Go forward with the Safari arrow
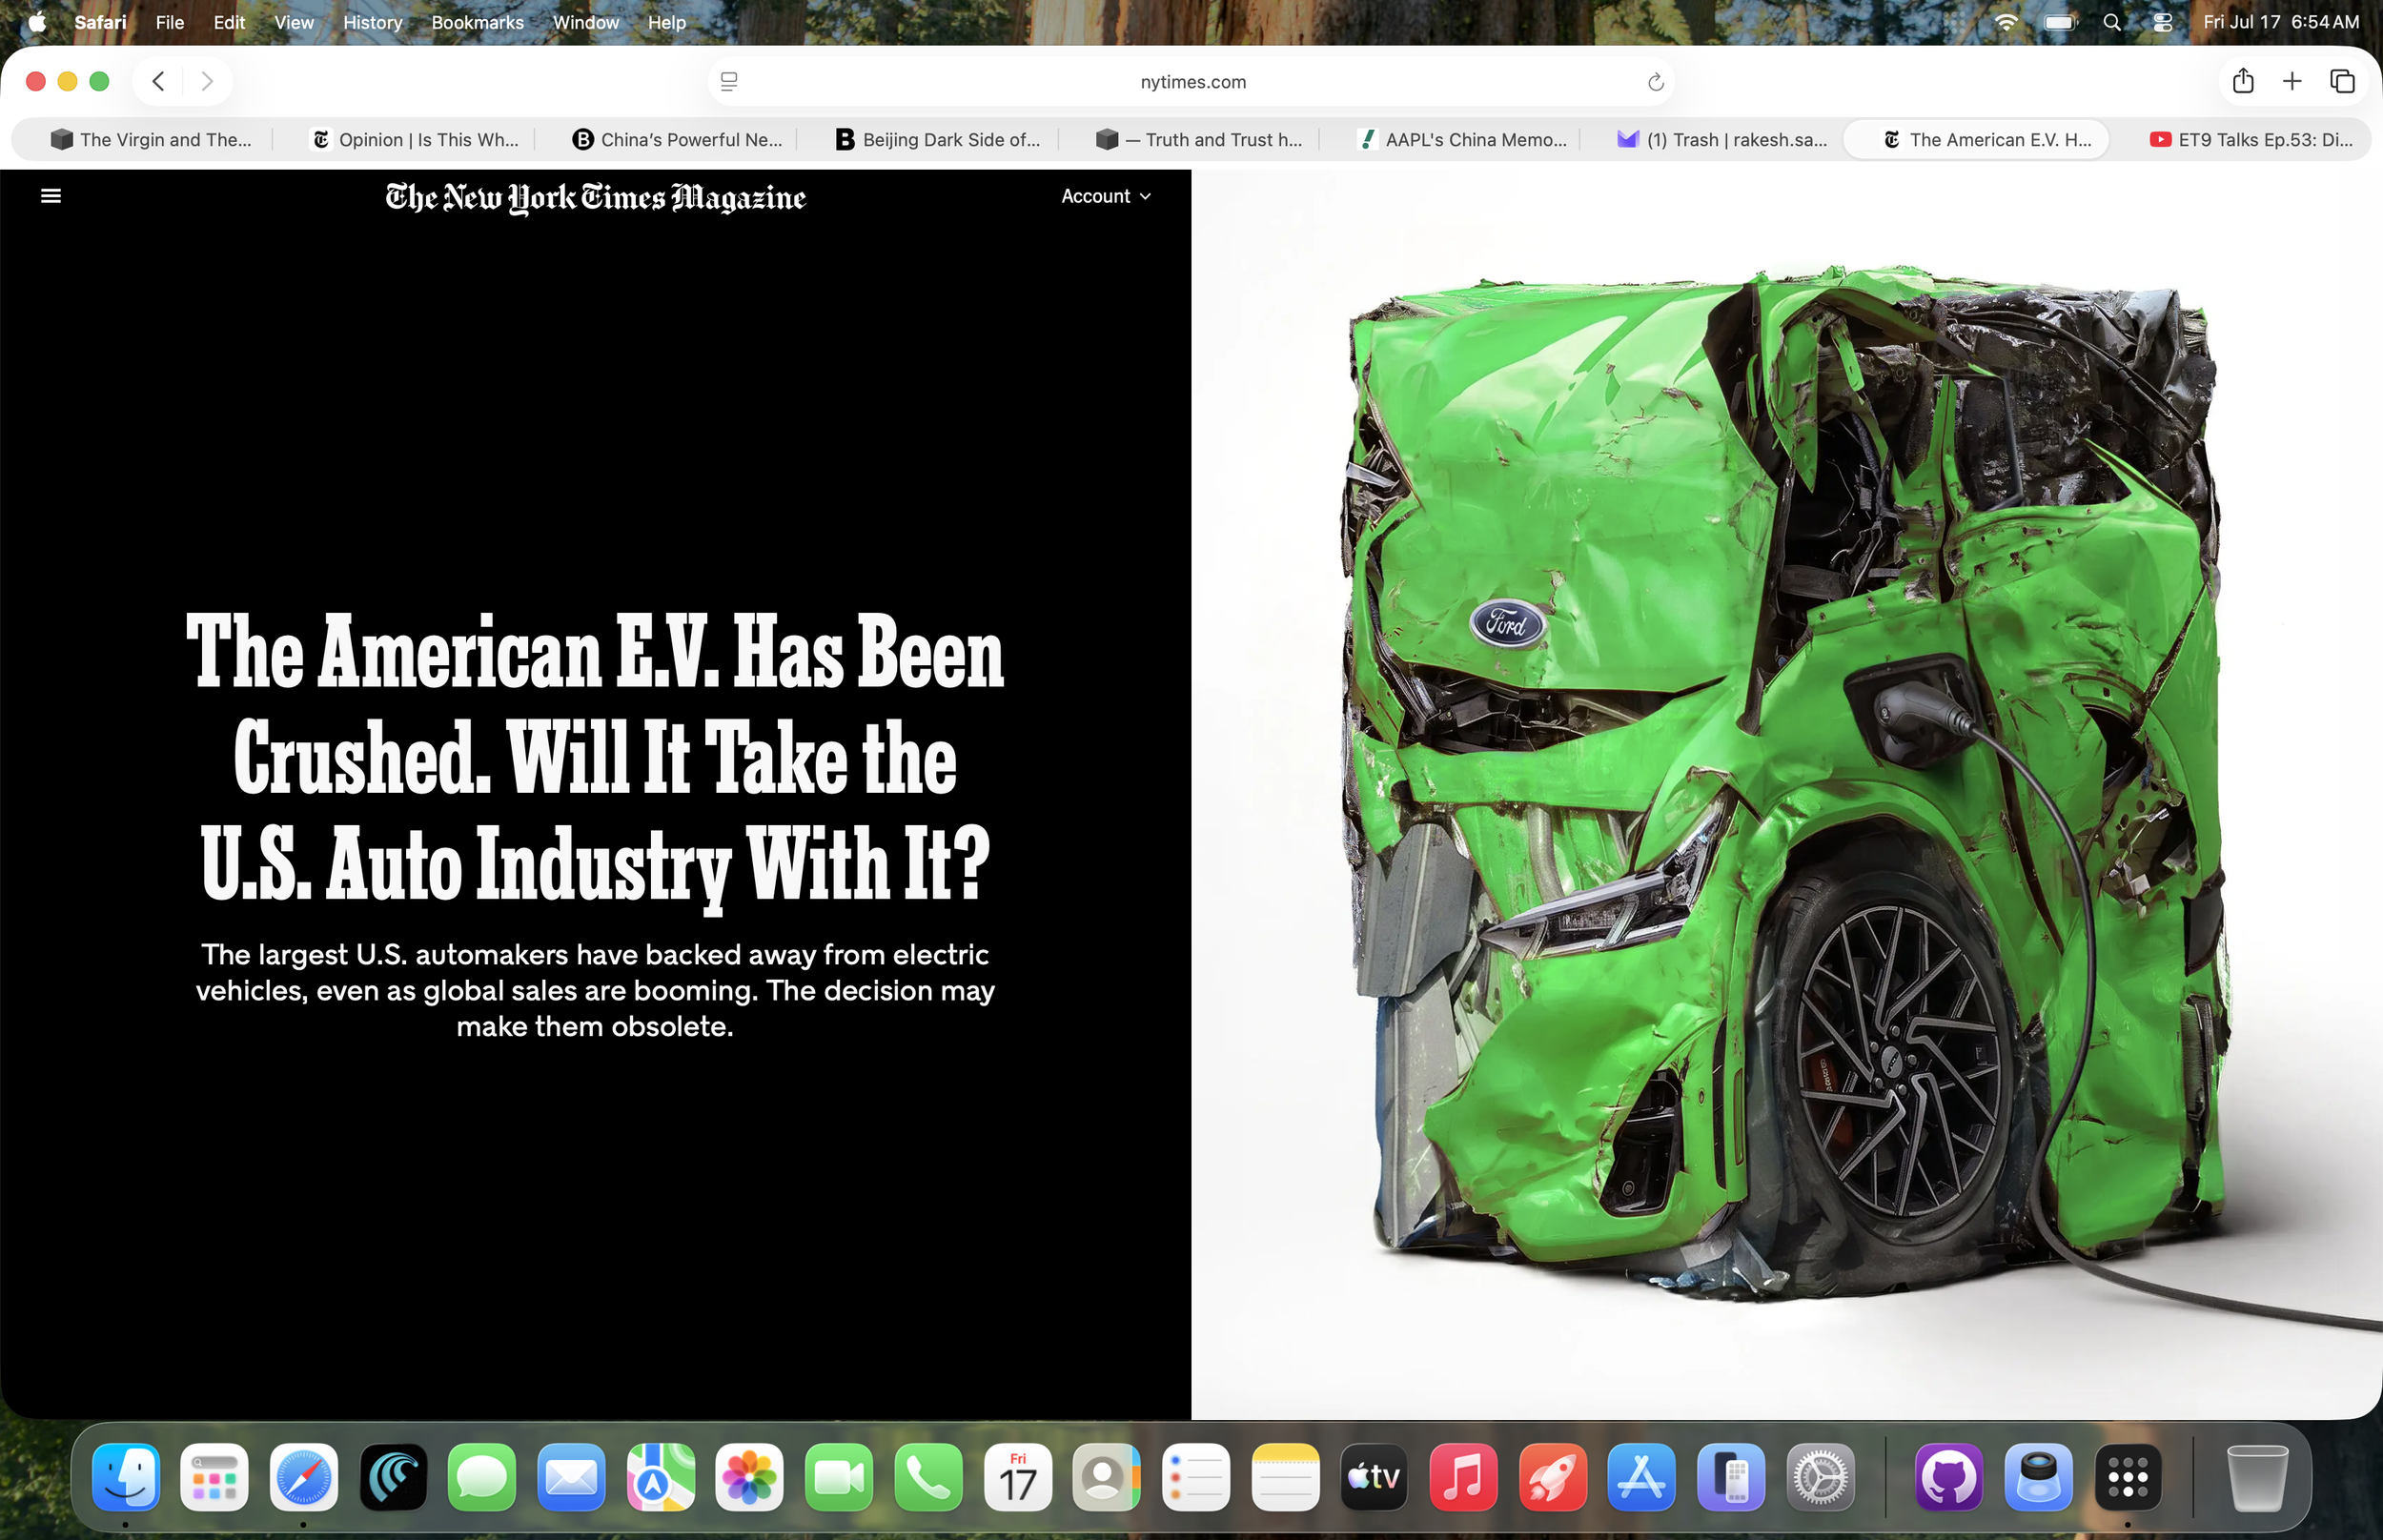2383x1540 pixels. 207,81
